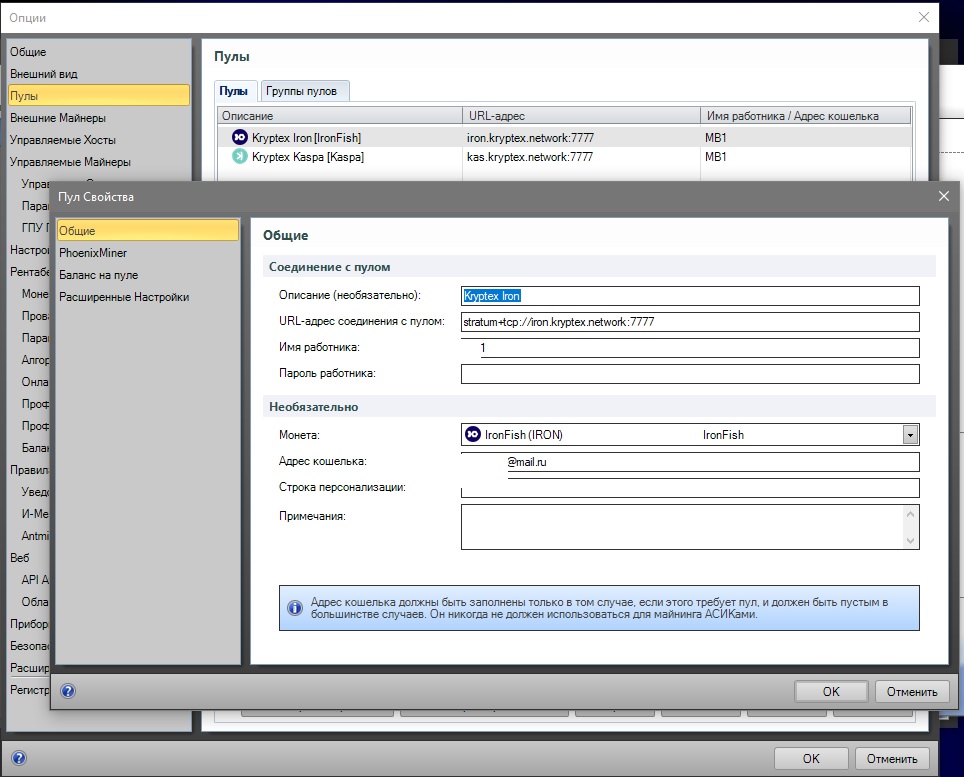
Task: Open the Баланс на пуле section
Action: click(98, 275)
